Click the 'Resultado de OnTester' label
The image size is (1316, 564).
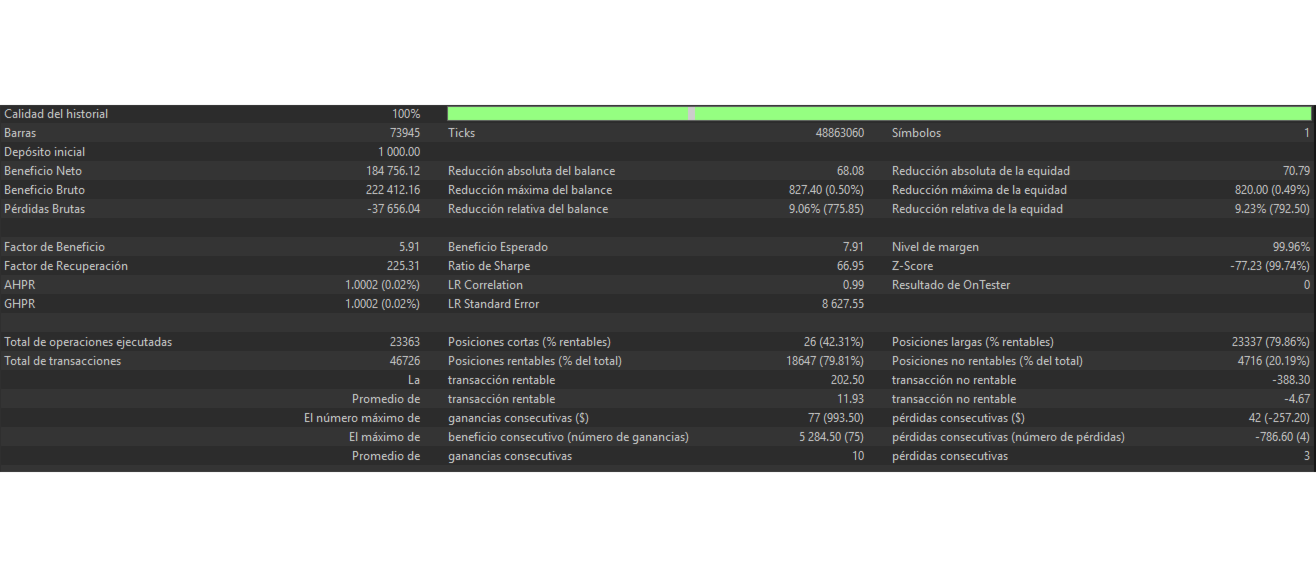click(951, 285)
